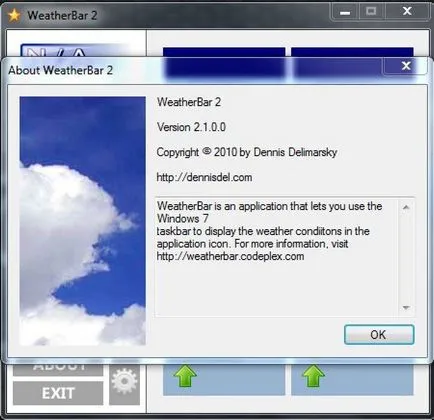Click the WeatherBar 2 product name label
The height and width of the screenshot is (420, 434).
click(189, 102)
